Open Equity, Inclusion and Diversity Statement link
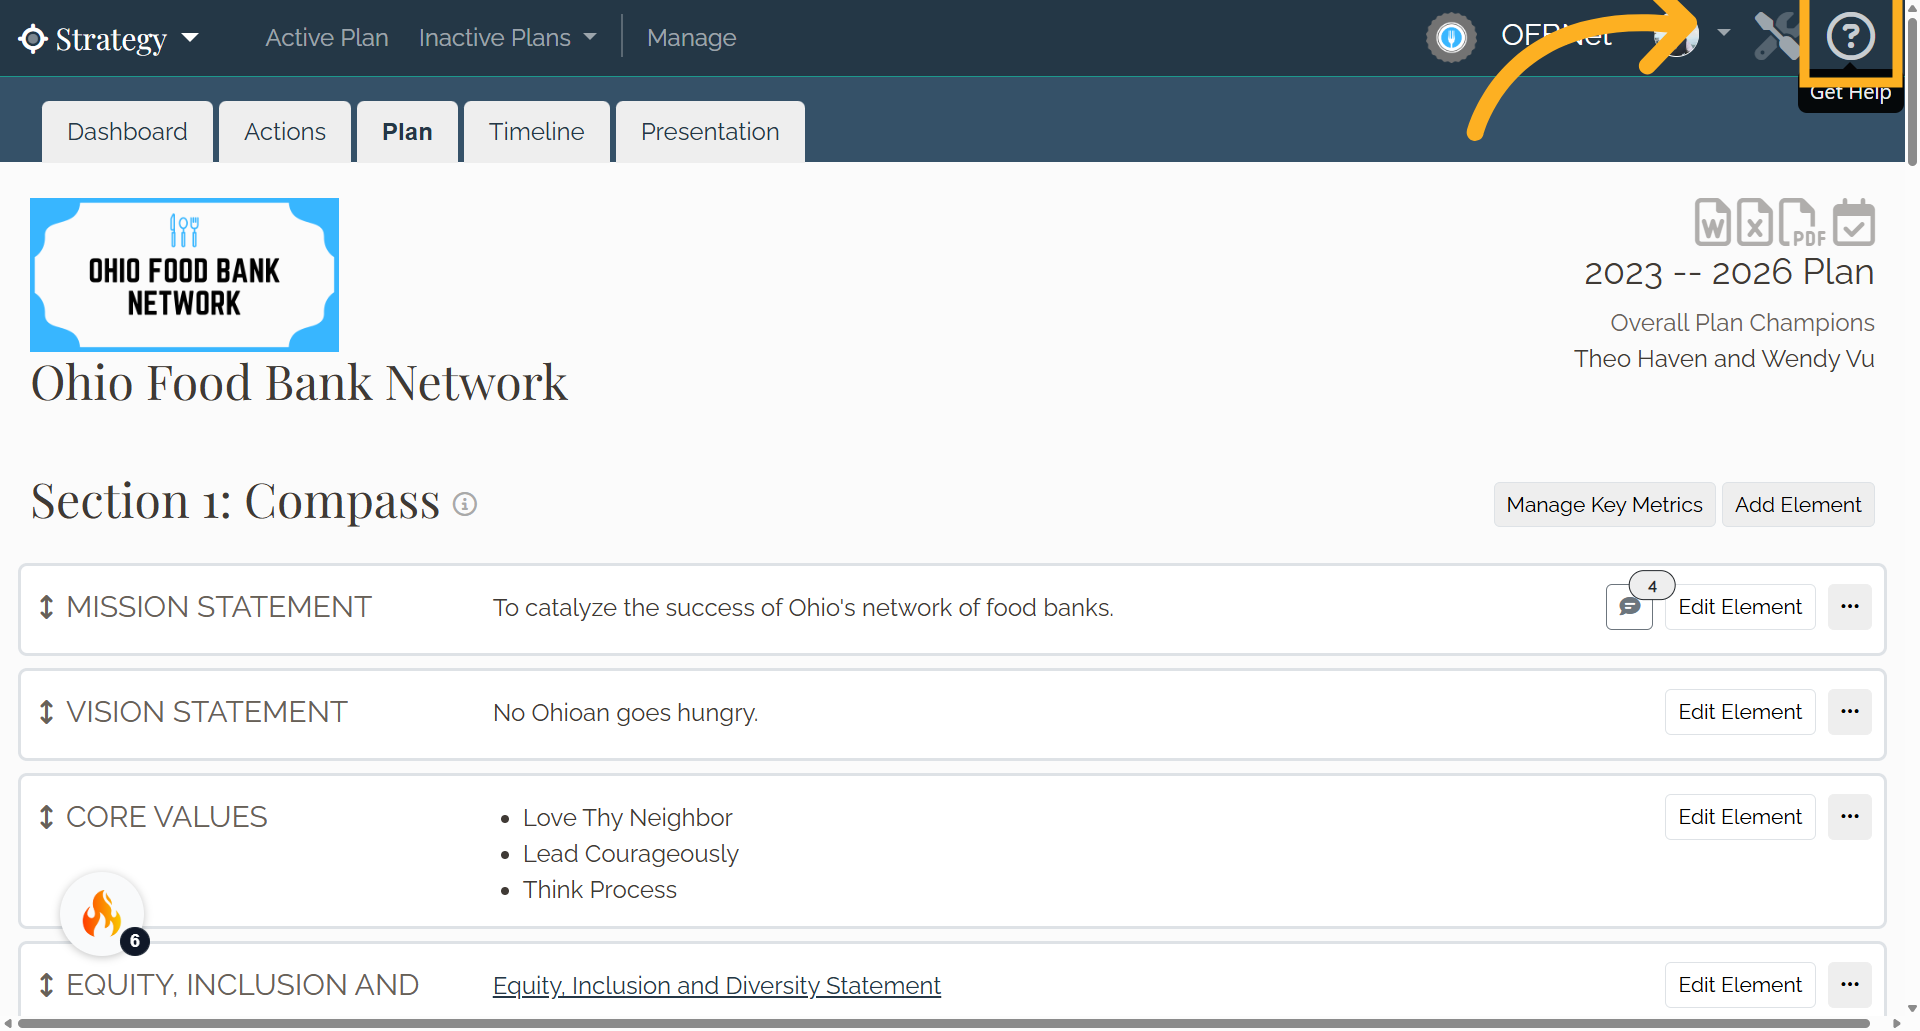The height and width of the screenshot is (1031, 1920). pyautogui.click(x=717, y=986)
